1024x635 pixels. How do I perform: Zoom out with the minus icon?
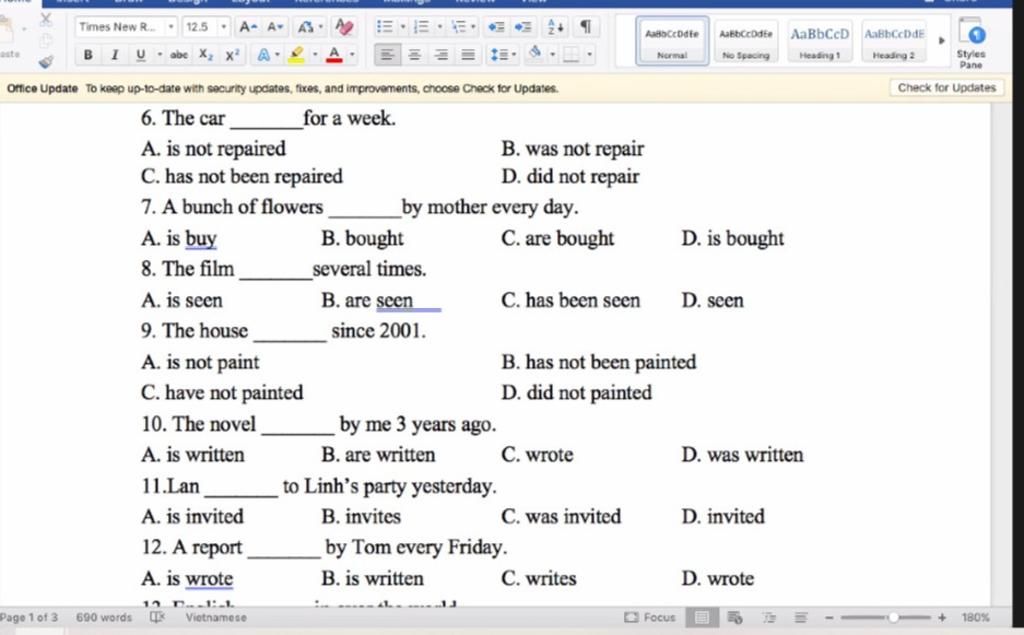[x=829, y=617]
